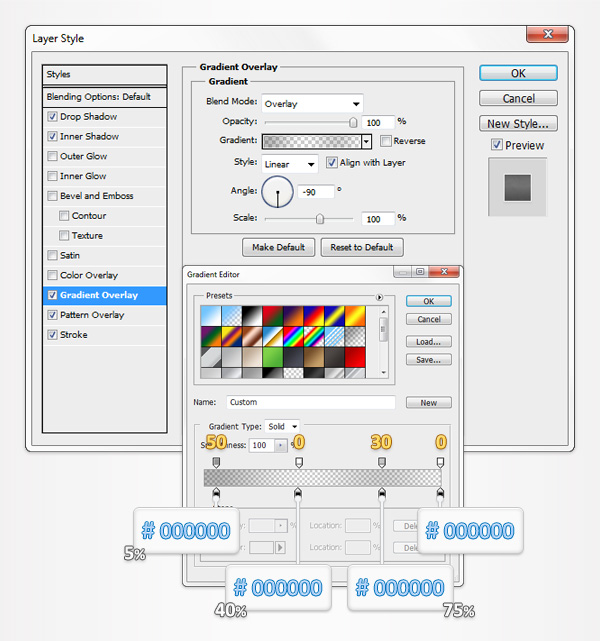Open Blending Options: Default in styles list

98,97
